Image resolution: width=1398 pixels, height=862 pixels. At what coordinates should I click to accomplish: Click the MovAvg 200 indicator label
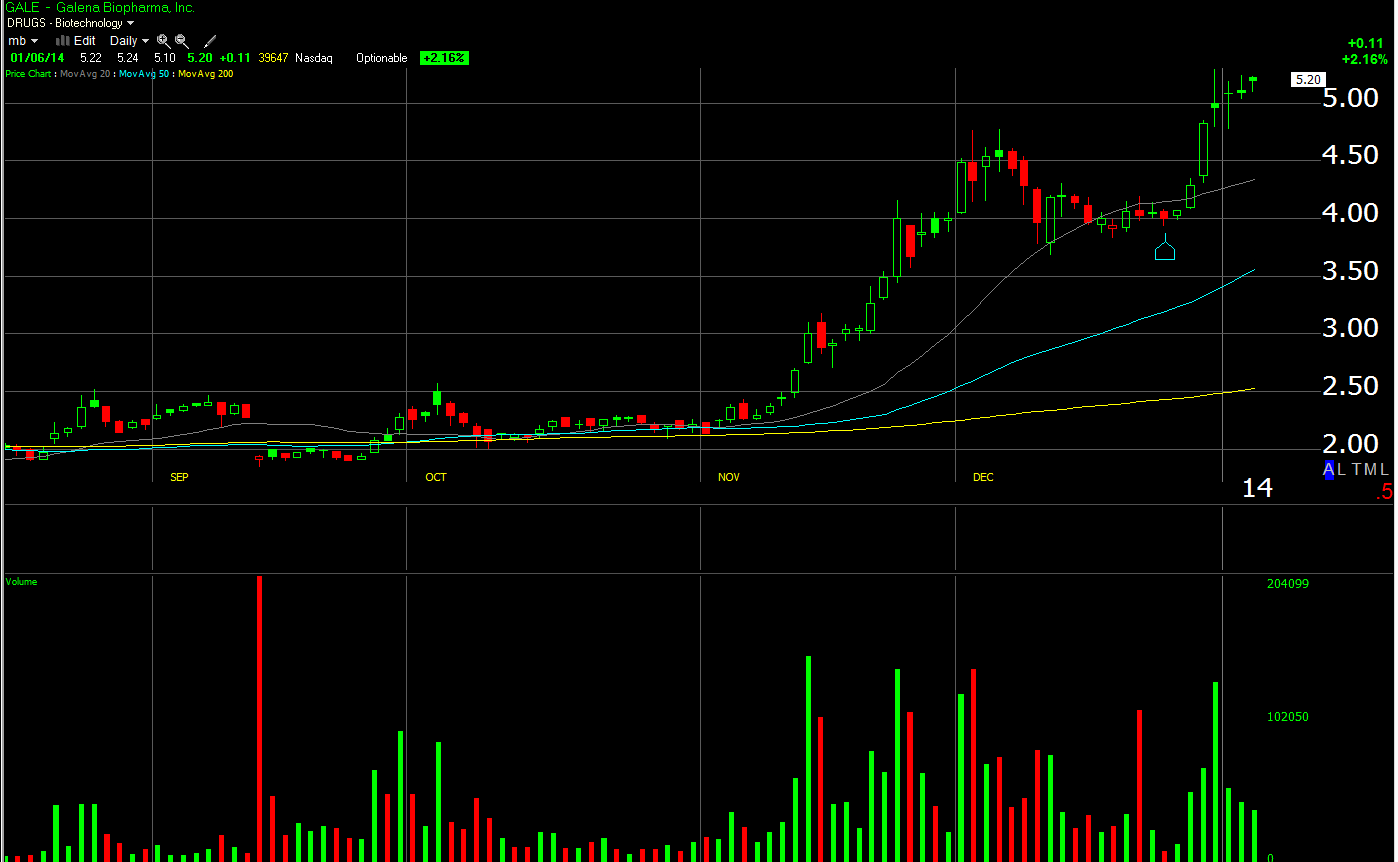(x=205, y=74)
